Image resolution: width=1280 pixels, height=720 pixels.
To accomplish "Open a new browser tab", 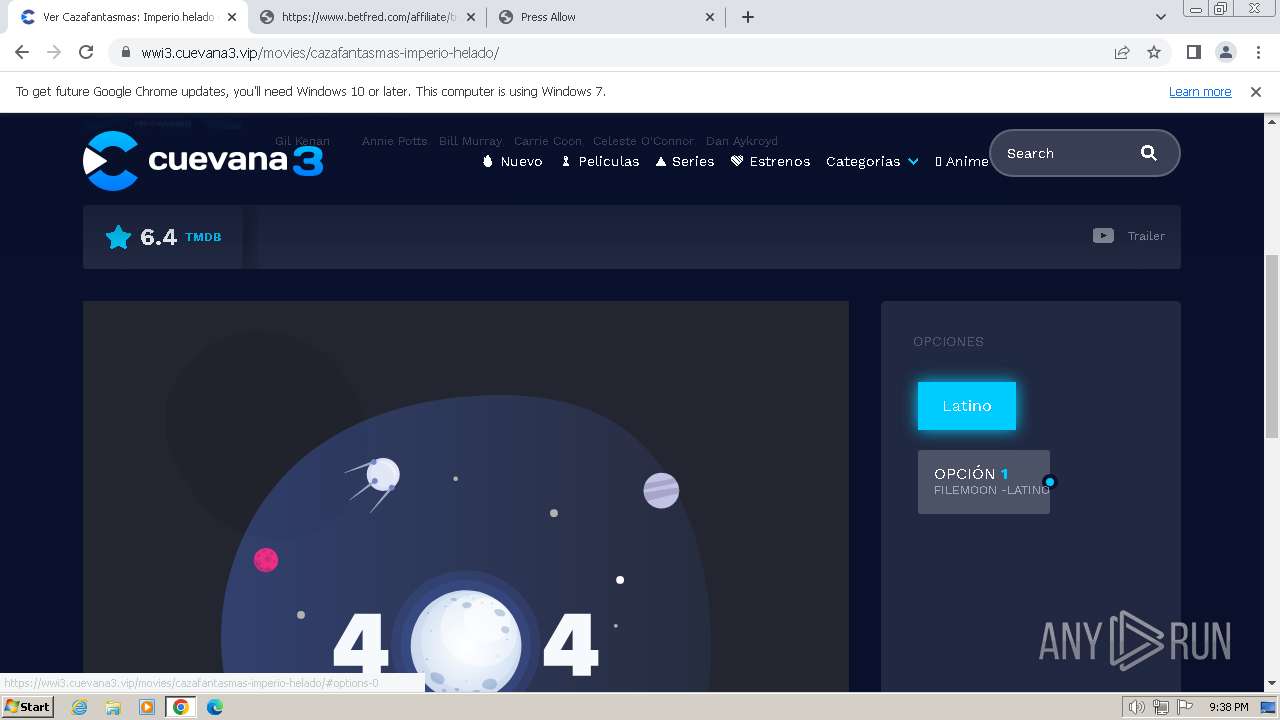I will [x=748, y=17].
